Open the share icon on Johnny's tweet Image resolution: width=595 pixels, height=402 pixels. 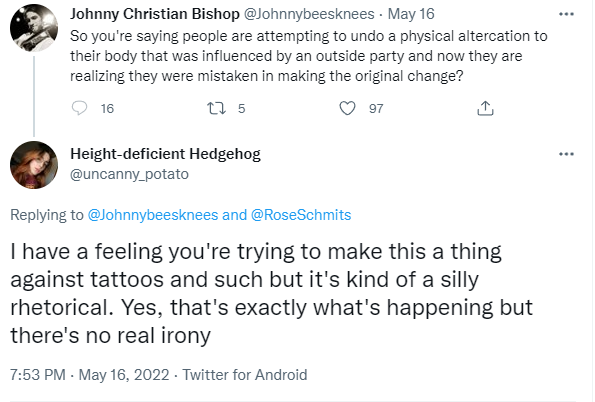point(485,108)
